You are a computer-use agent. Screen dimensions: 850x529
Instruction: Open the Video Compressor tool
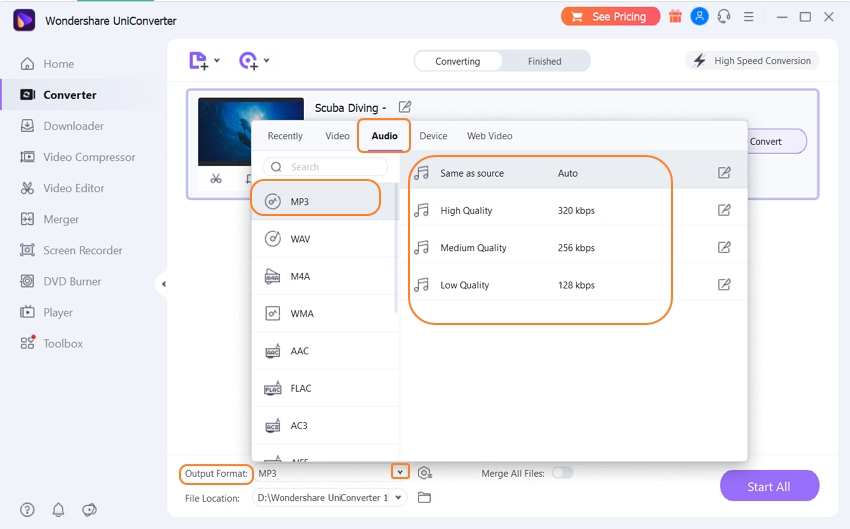point(78,157)
